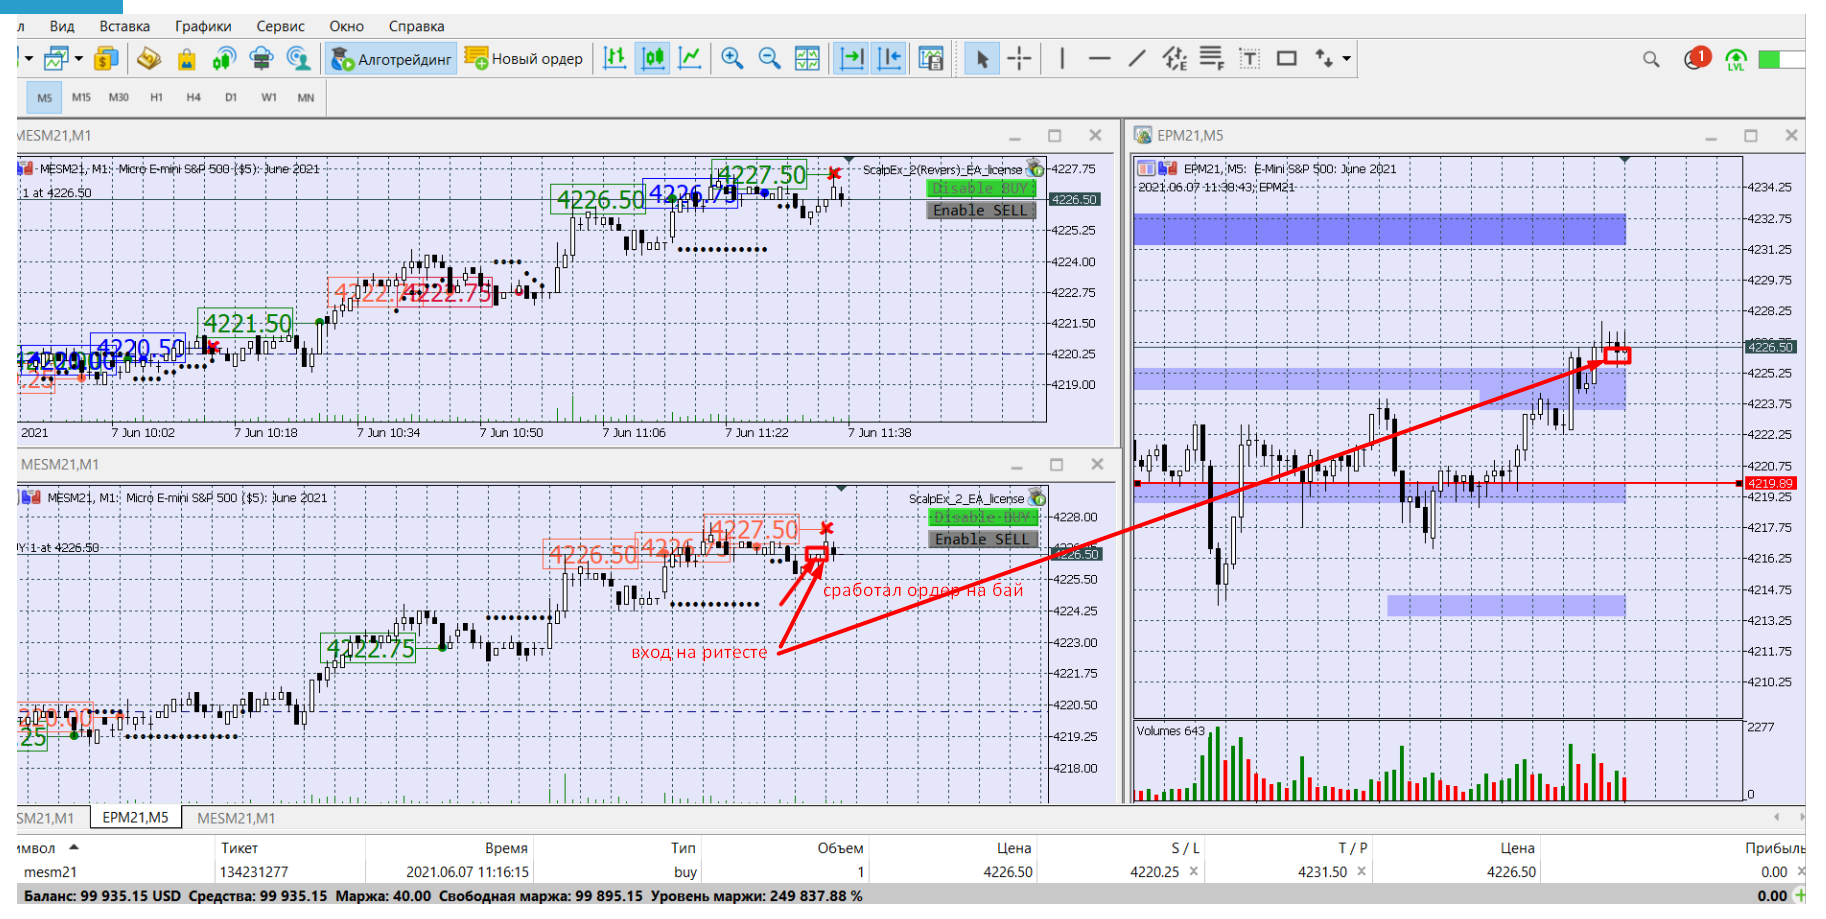
Task: Zoom in on the chart
Action: (732, 59)
